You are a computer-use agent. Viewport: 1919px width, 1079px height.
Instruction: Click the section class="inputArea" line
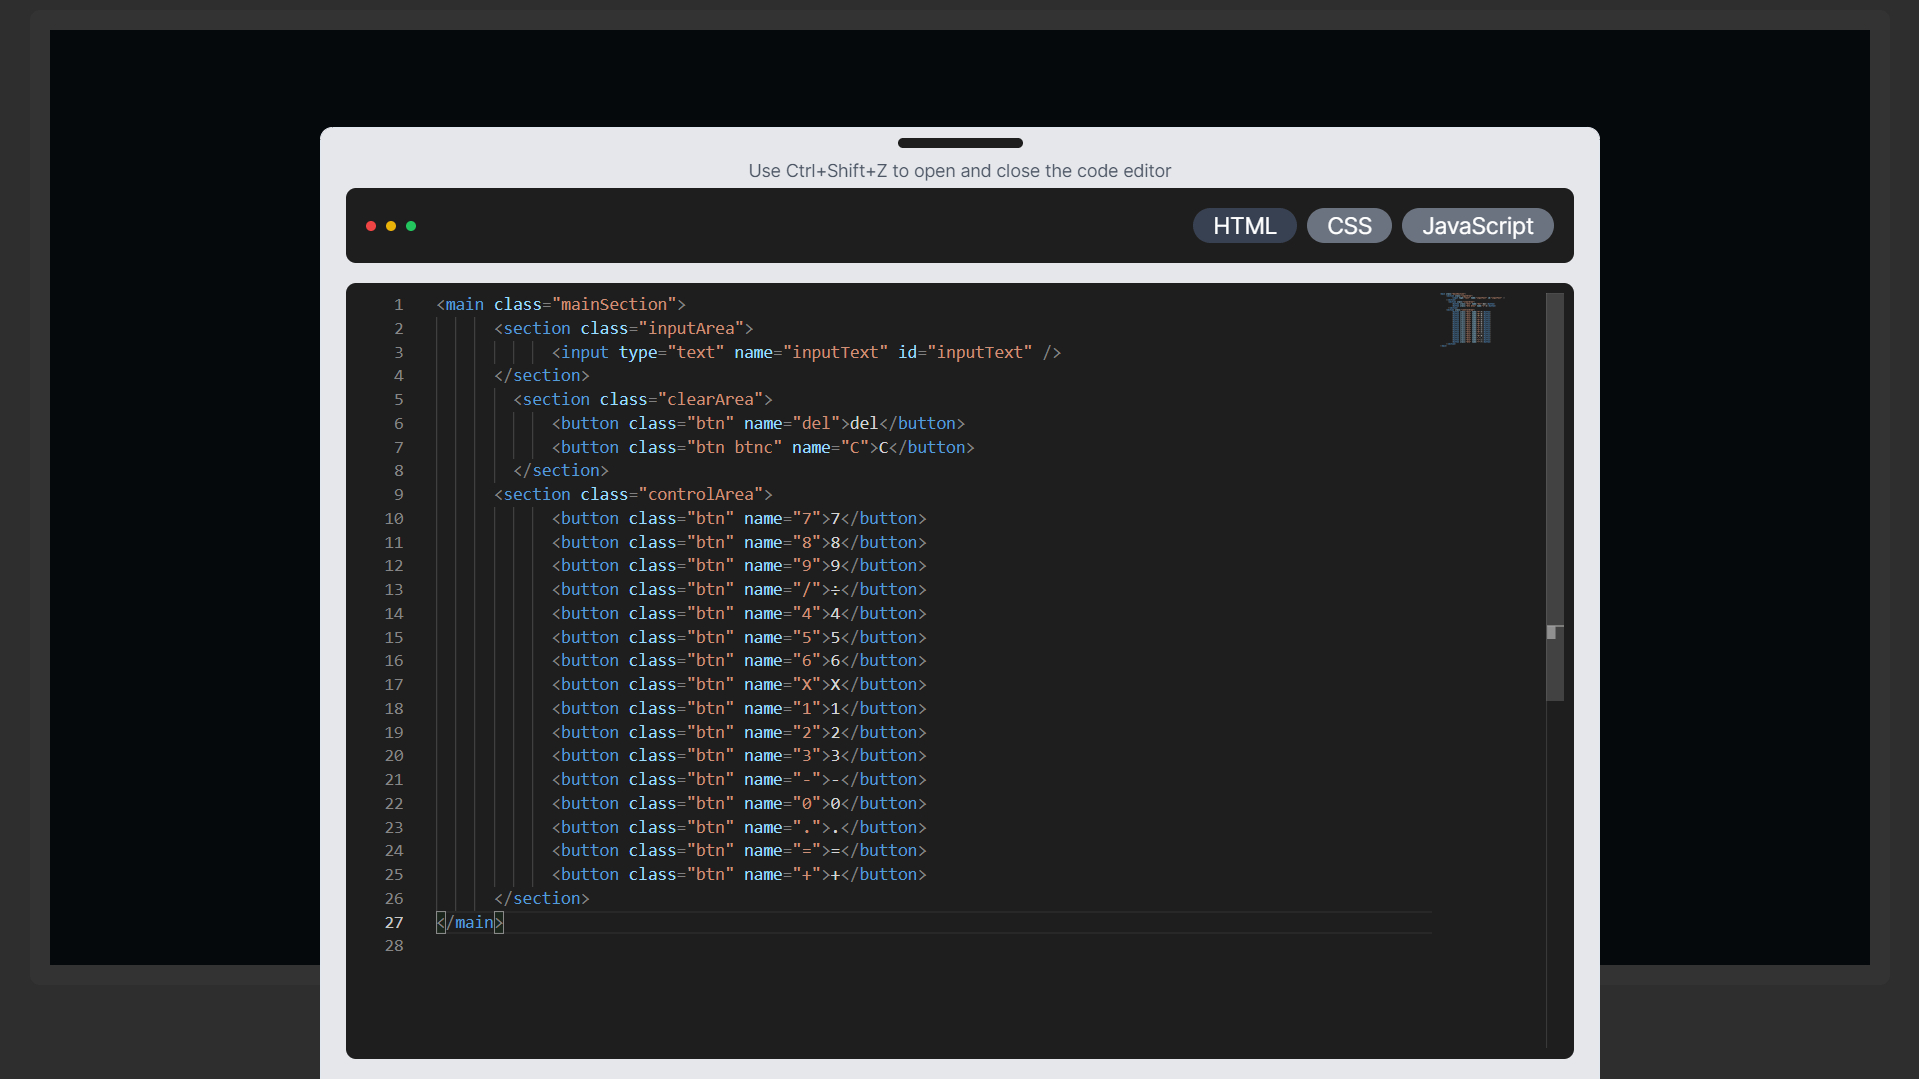point(623,328)
